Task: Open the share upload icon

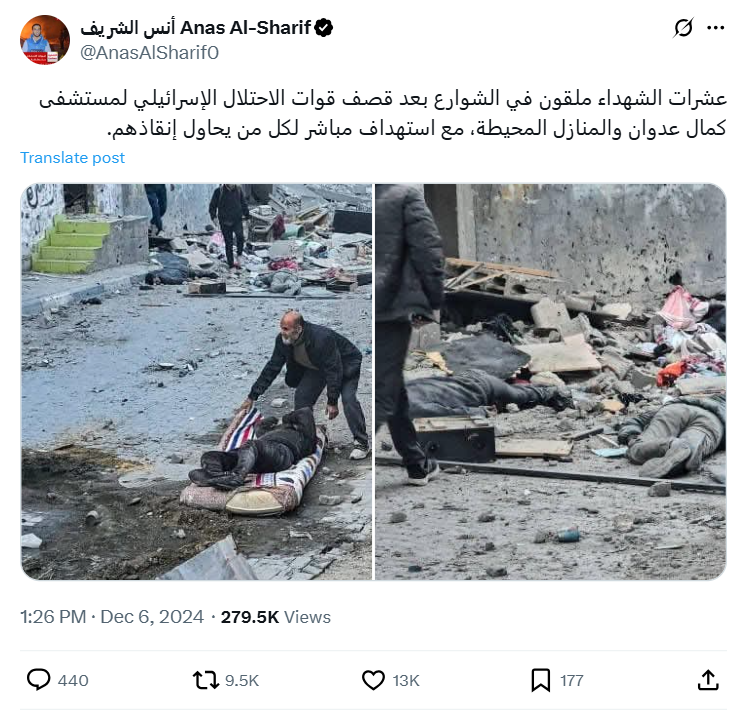Action: [708, 680]
